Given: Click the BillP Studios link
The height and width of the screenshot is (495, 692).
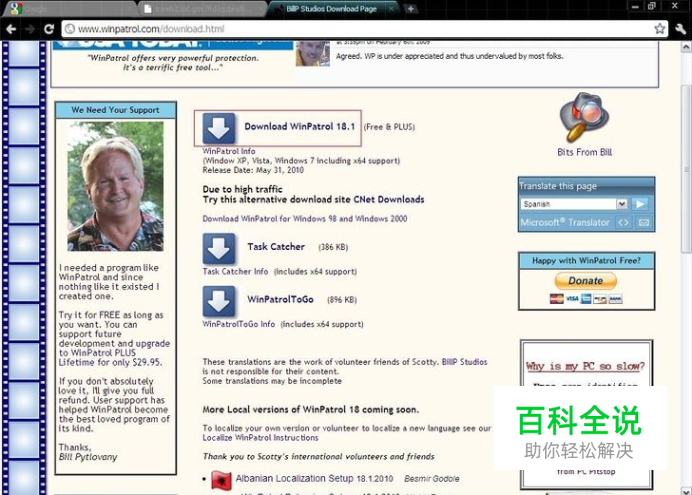Looking at the screenshot, I should (464, 362).
